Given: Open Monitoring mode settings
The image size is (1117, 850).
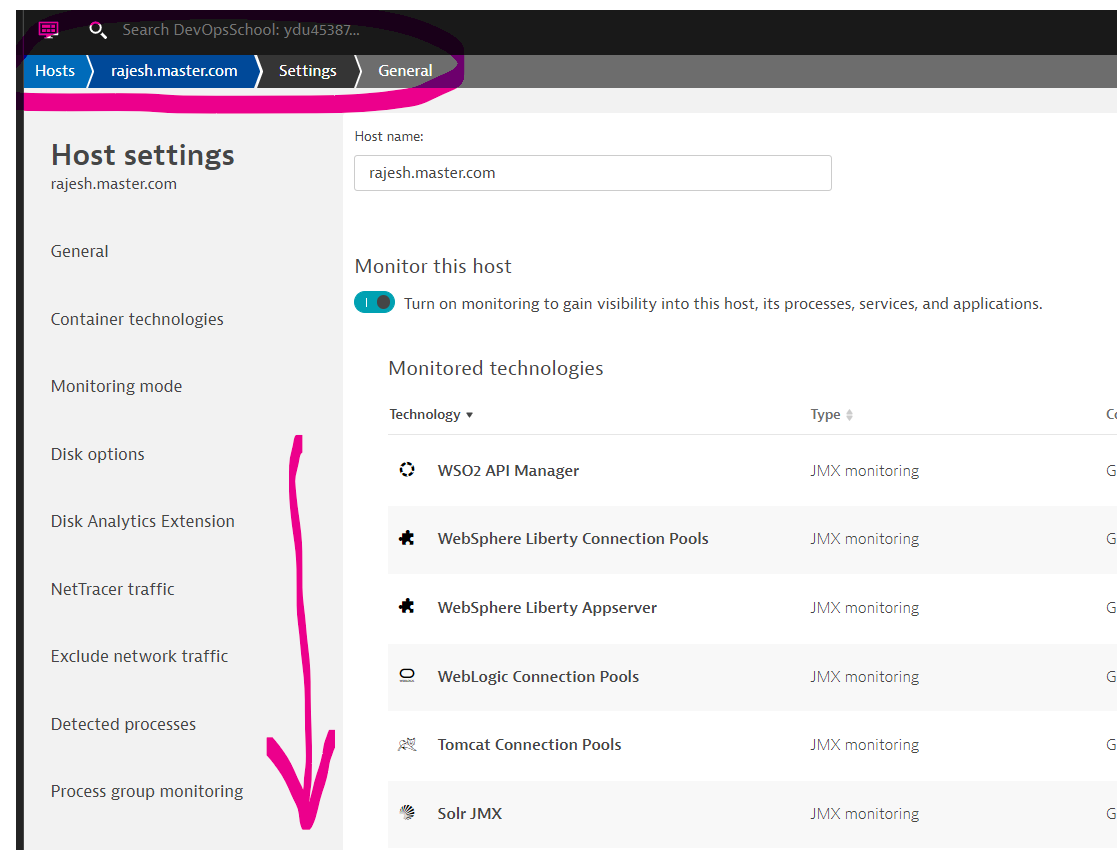Looking at the screenshot, I should (x=116, y=386).
